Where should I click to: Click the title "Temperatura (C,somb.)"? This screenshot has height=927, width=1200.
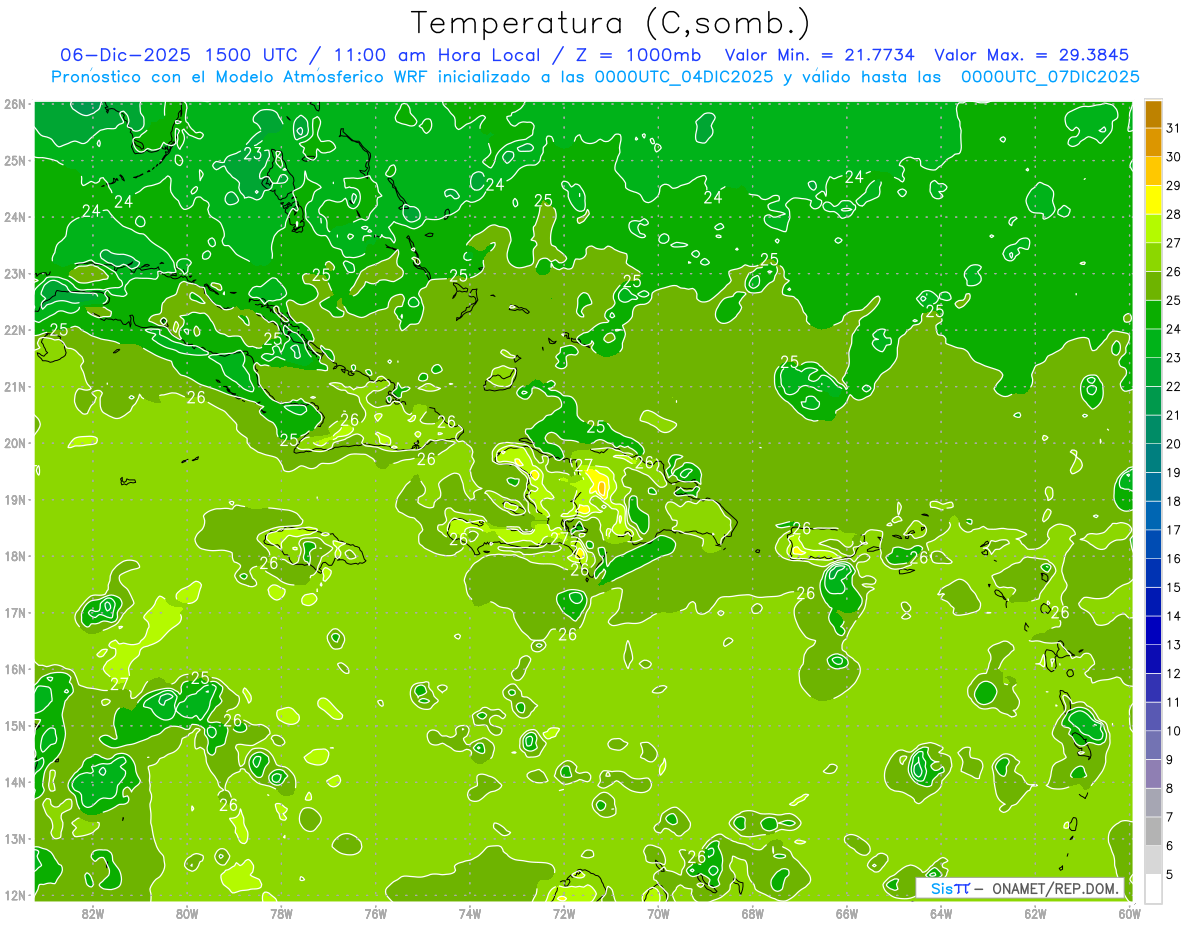pos(611,24)
